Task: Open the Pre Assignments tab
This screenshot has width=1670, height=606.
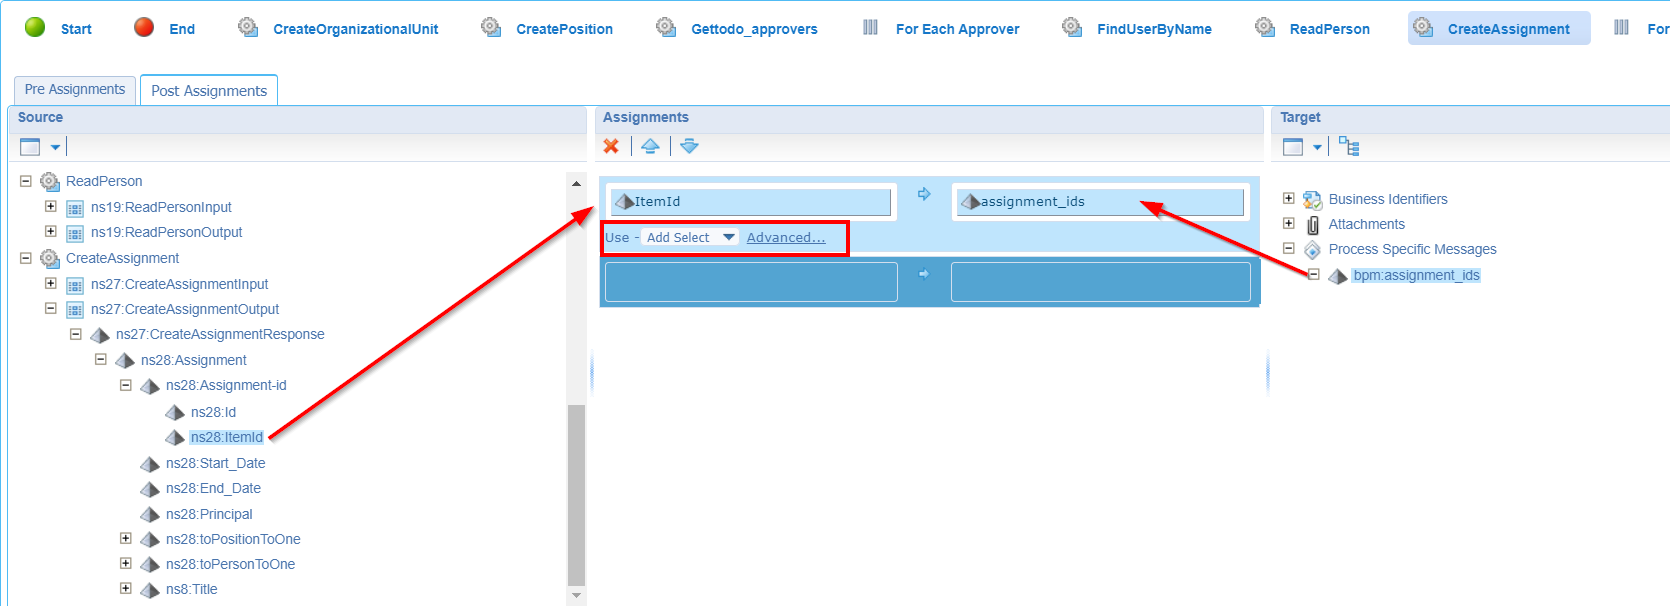Action: [x=75, y=89]
